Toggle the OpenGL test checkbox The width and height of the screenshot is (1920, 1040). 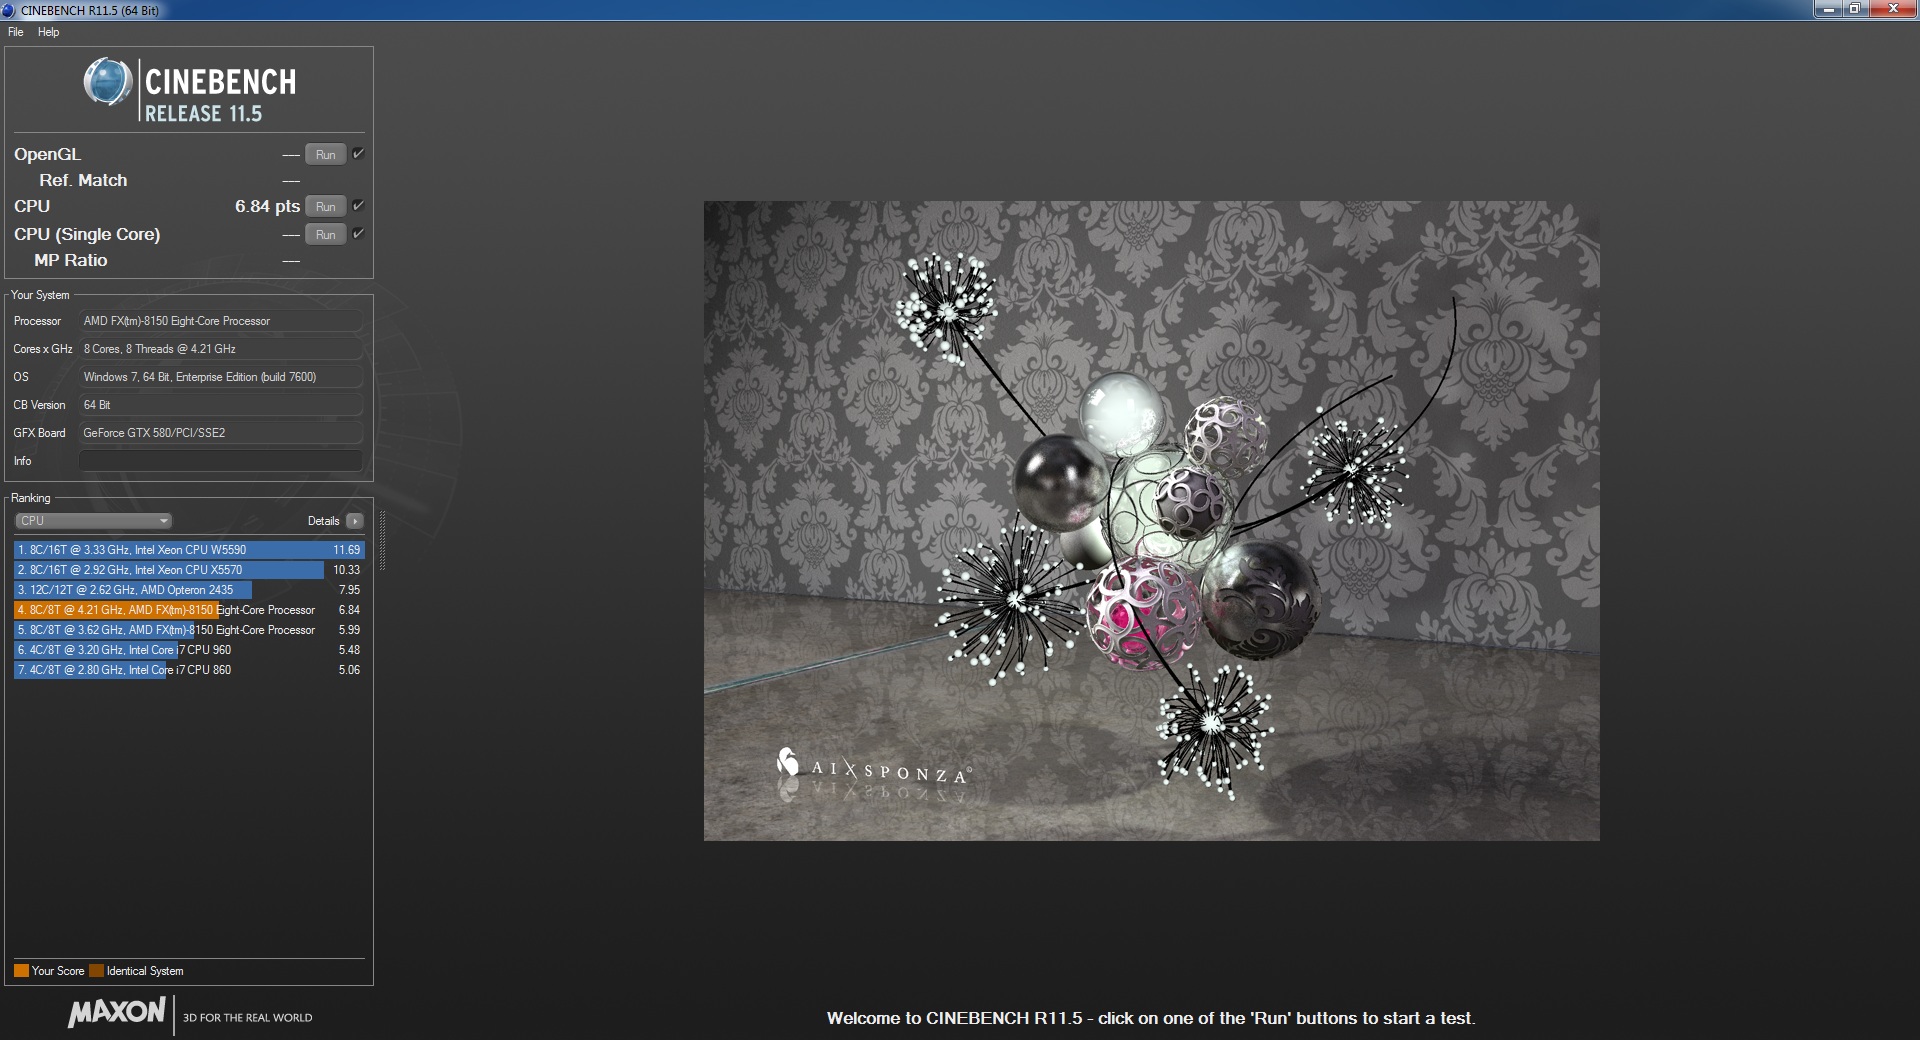pos(358,153)
